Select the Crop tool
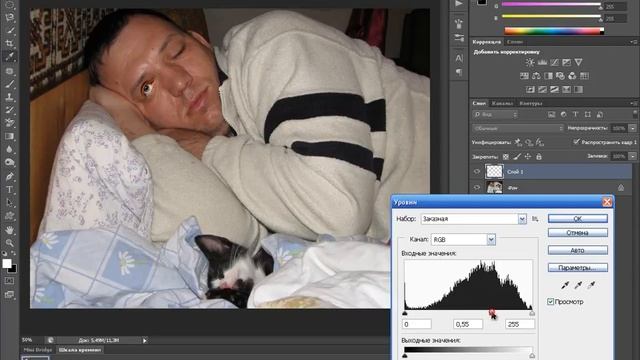640x360 pixels. (x=9, y=44)
